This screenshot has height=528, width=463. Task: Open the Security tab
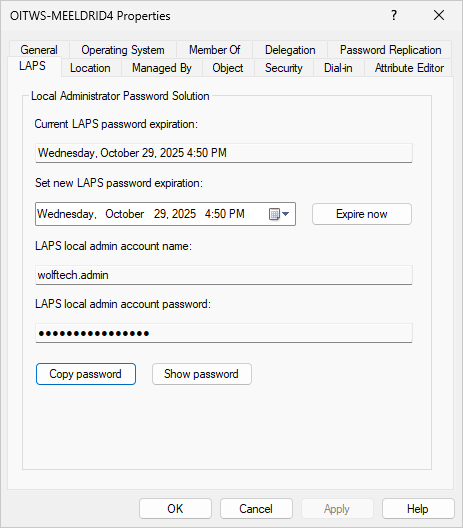tap(284, 68)
